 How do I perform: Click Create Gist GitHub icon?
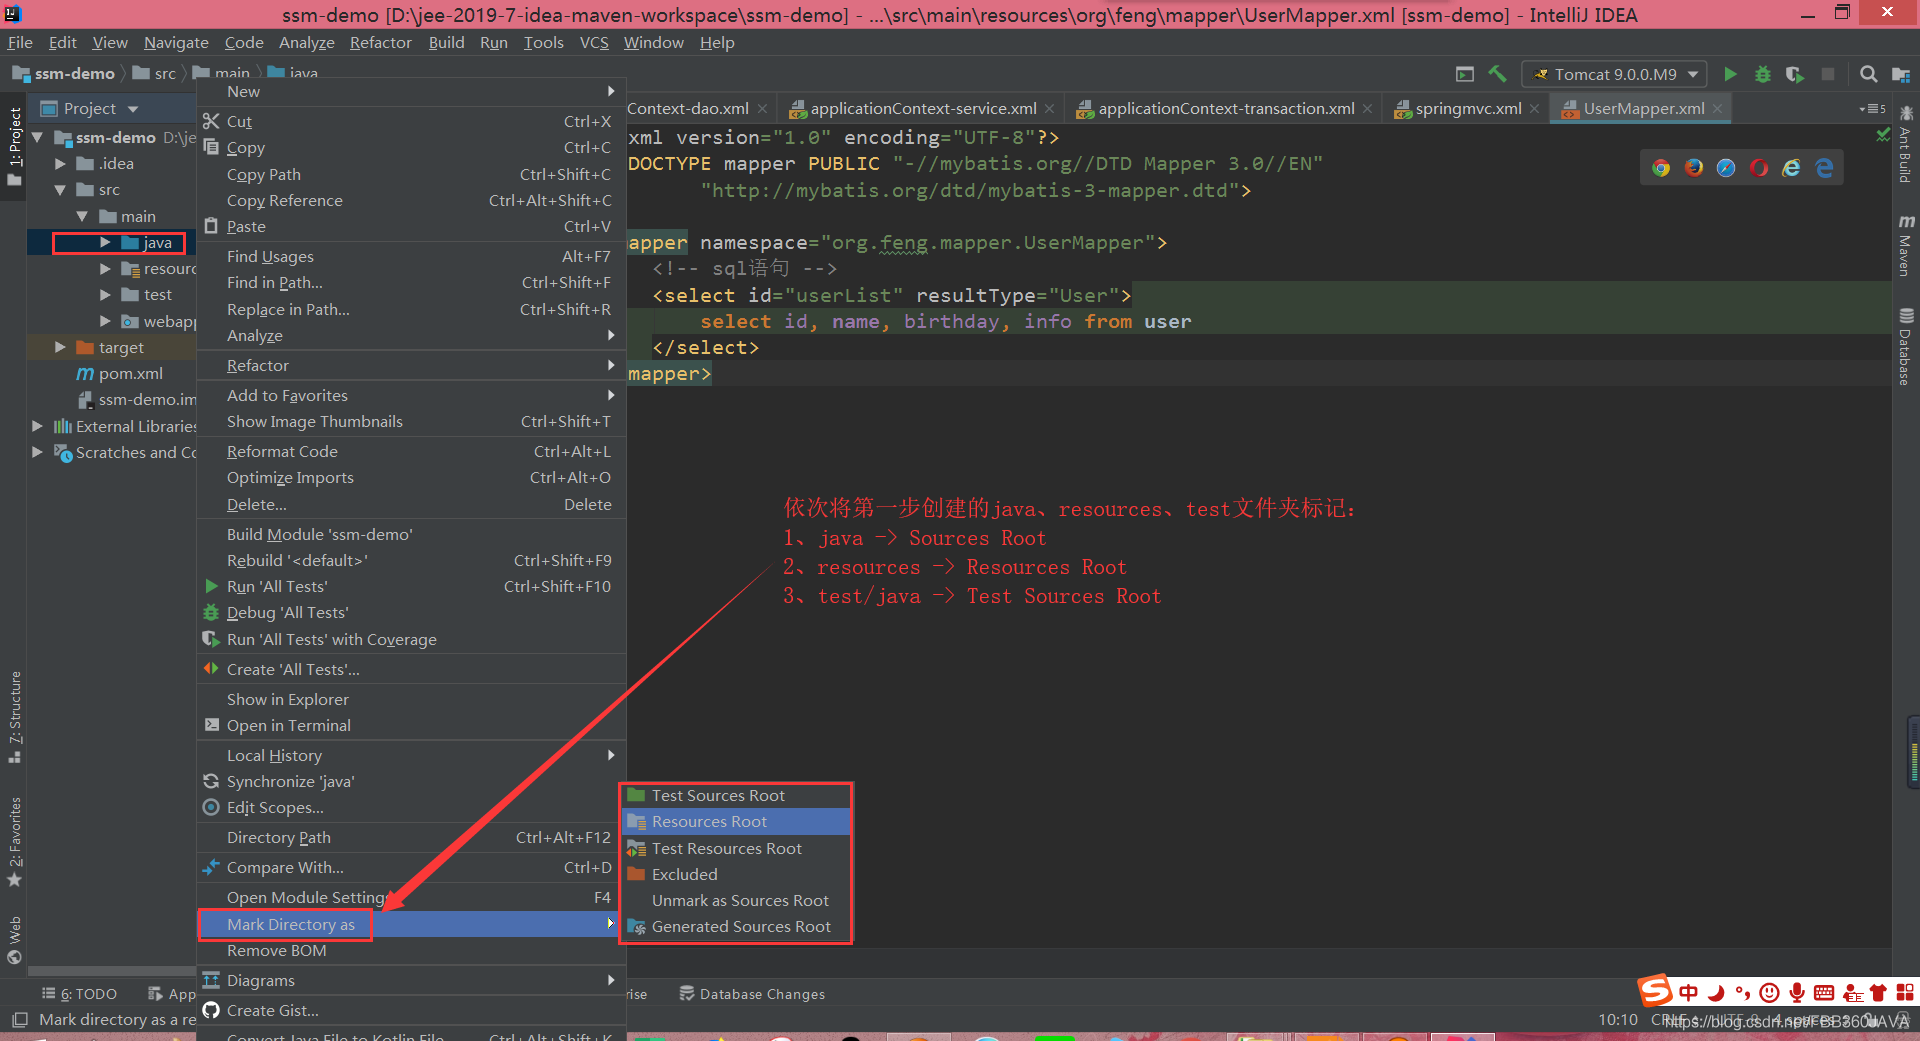(x=211, y=1010)
